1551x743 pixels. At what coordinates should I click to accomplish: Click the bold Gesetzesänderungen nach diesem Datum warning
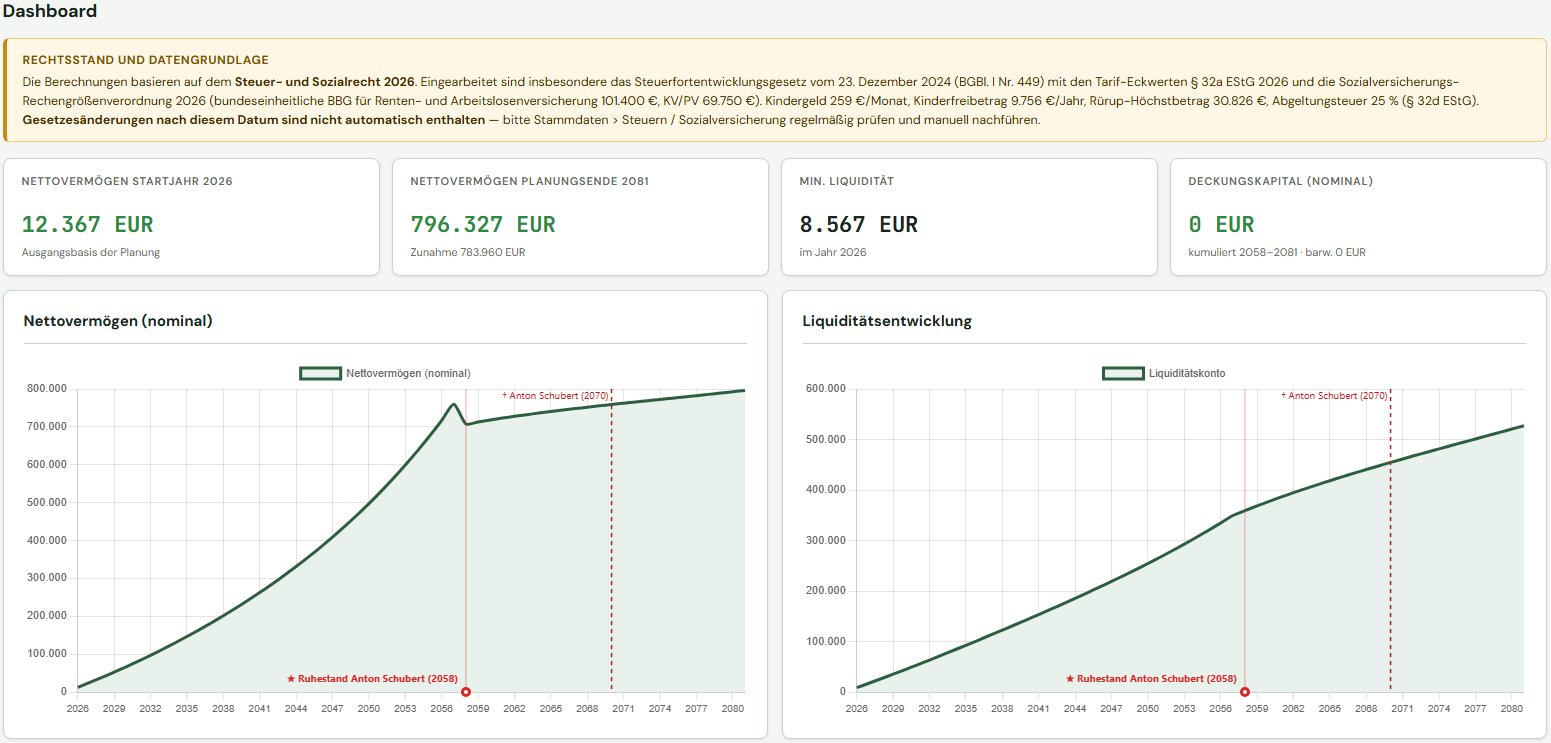coord(253,120)
